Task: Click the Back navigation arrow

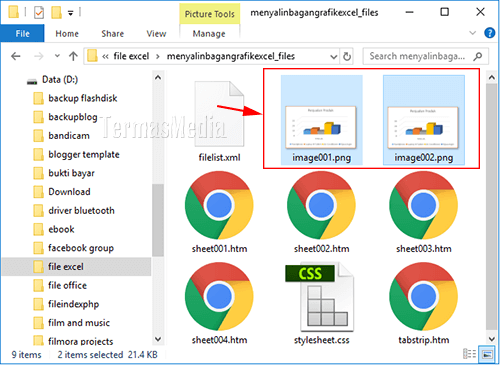Action: [16, 56]
